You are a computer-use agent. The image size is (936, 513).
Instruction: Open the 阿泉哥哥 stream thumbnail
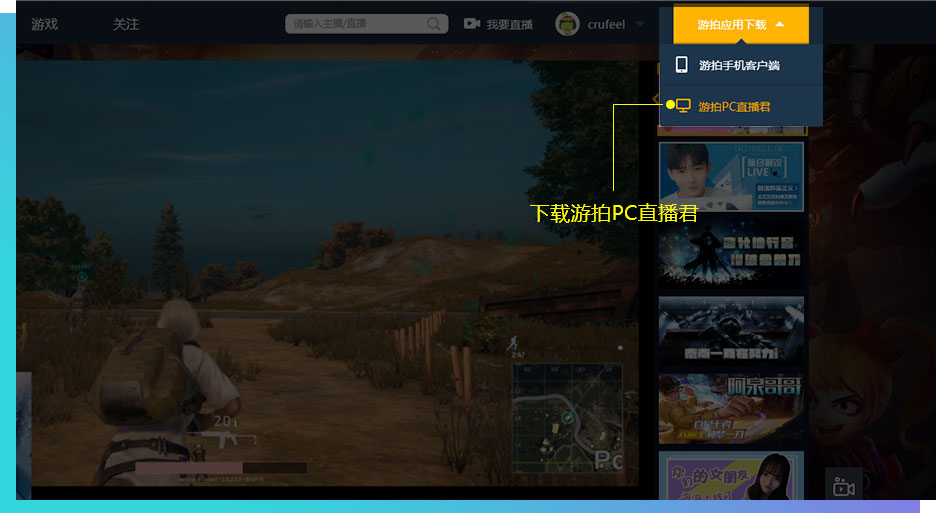tap(730, 409)
